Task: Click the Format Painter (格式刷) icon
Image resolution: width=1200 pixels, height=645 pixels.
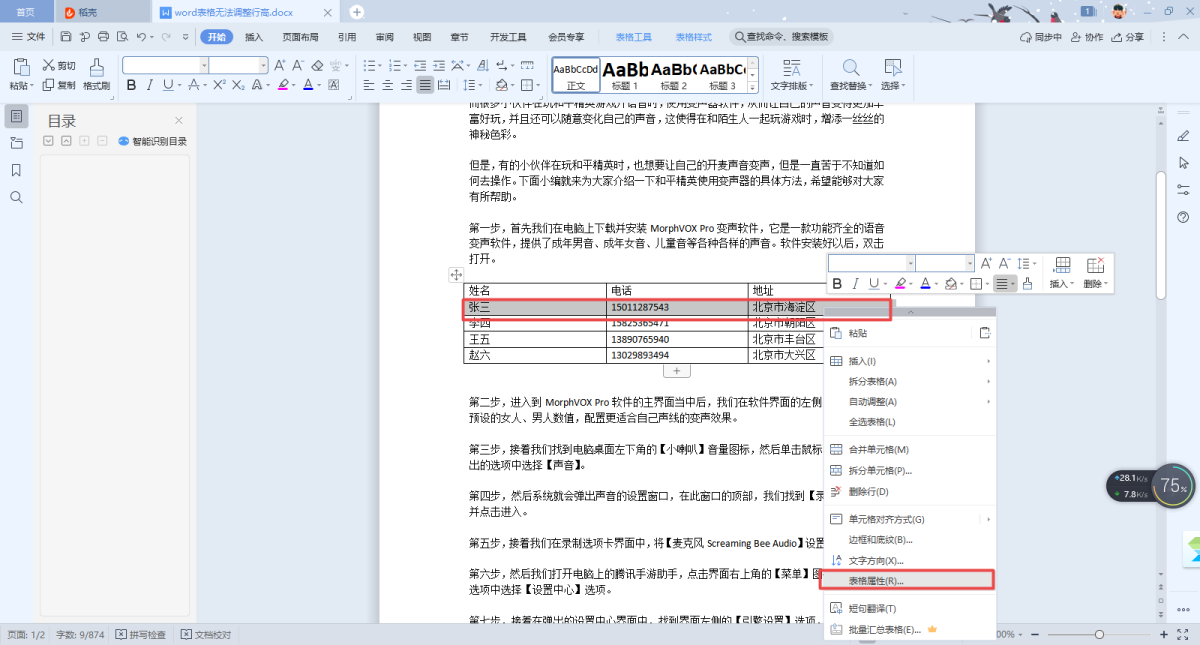Action: point(96,72)
